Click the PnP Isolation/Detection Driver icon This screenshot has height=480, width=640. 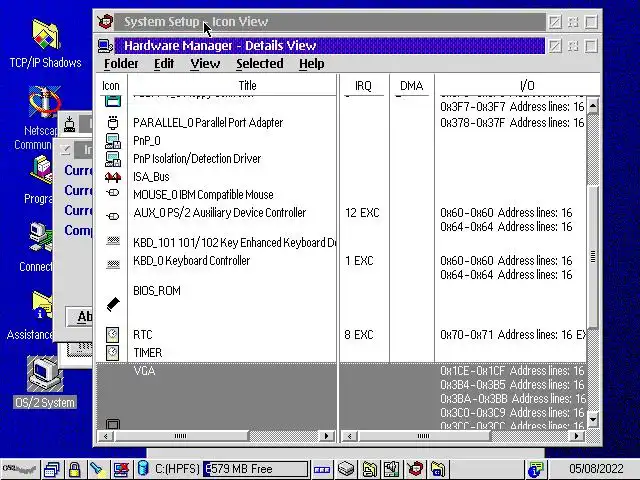[113, 159]
